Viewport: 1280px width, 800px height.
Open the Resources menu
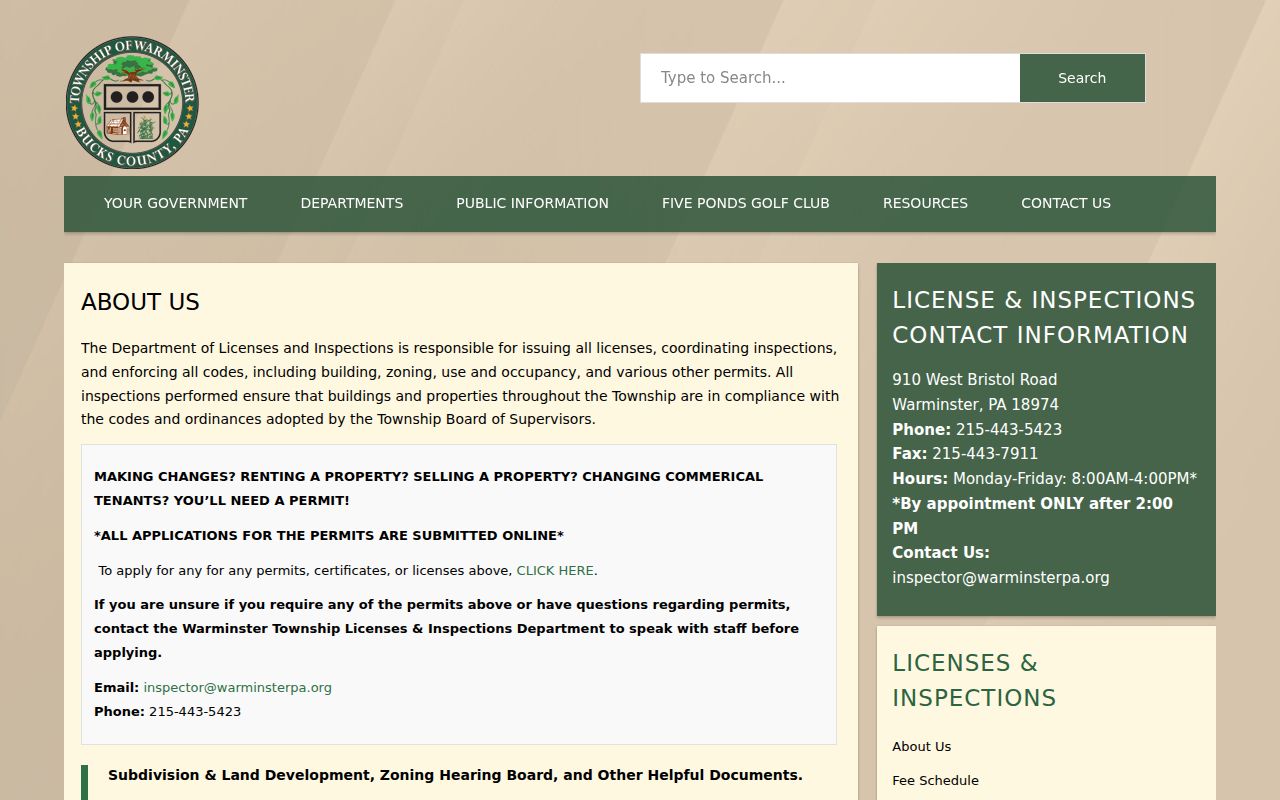pos(925,203)
